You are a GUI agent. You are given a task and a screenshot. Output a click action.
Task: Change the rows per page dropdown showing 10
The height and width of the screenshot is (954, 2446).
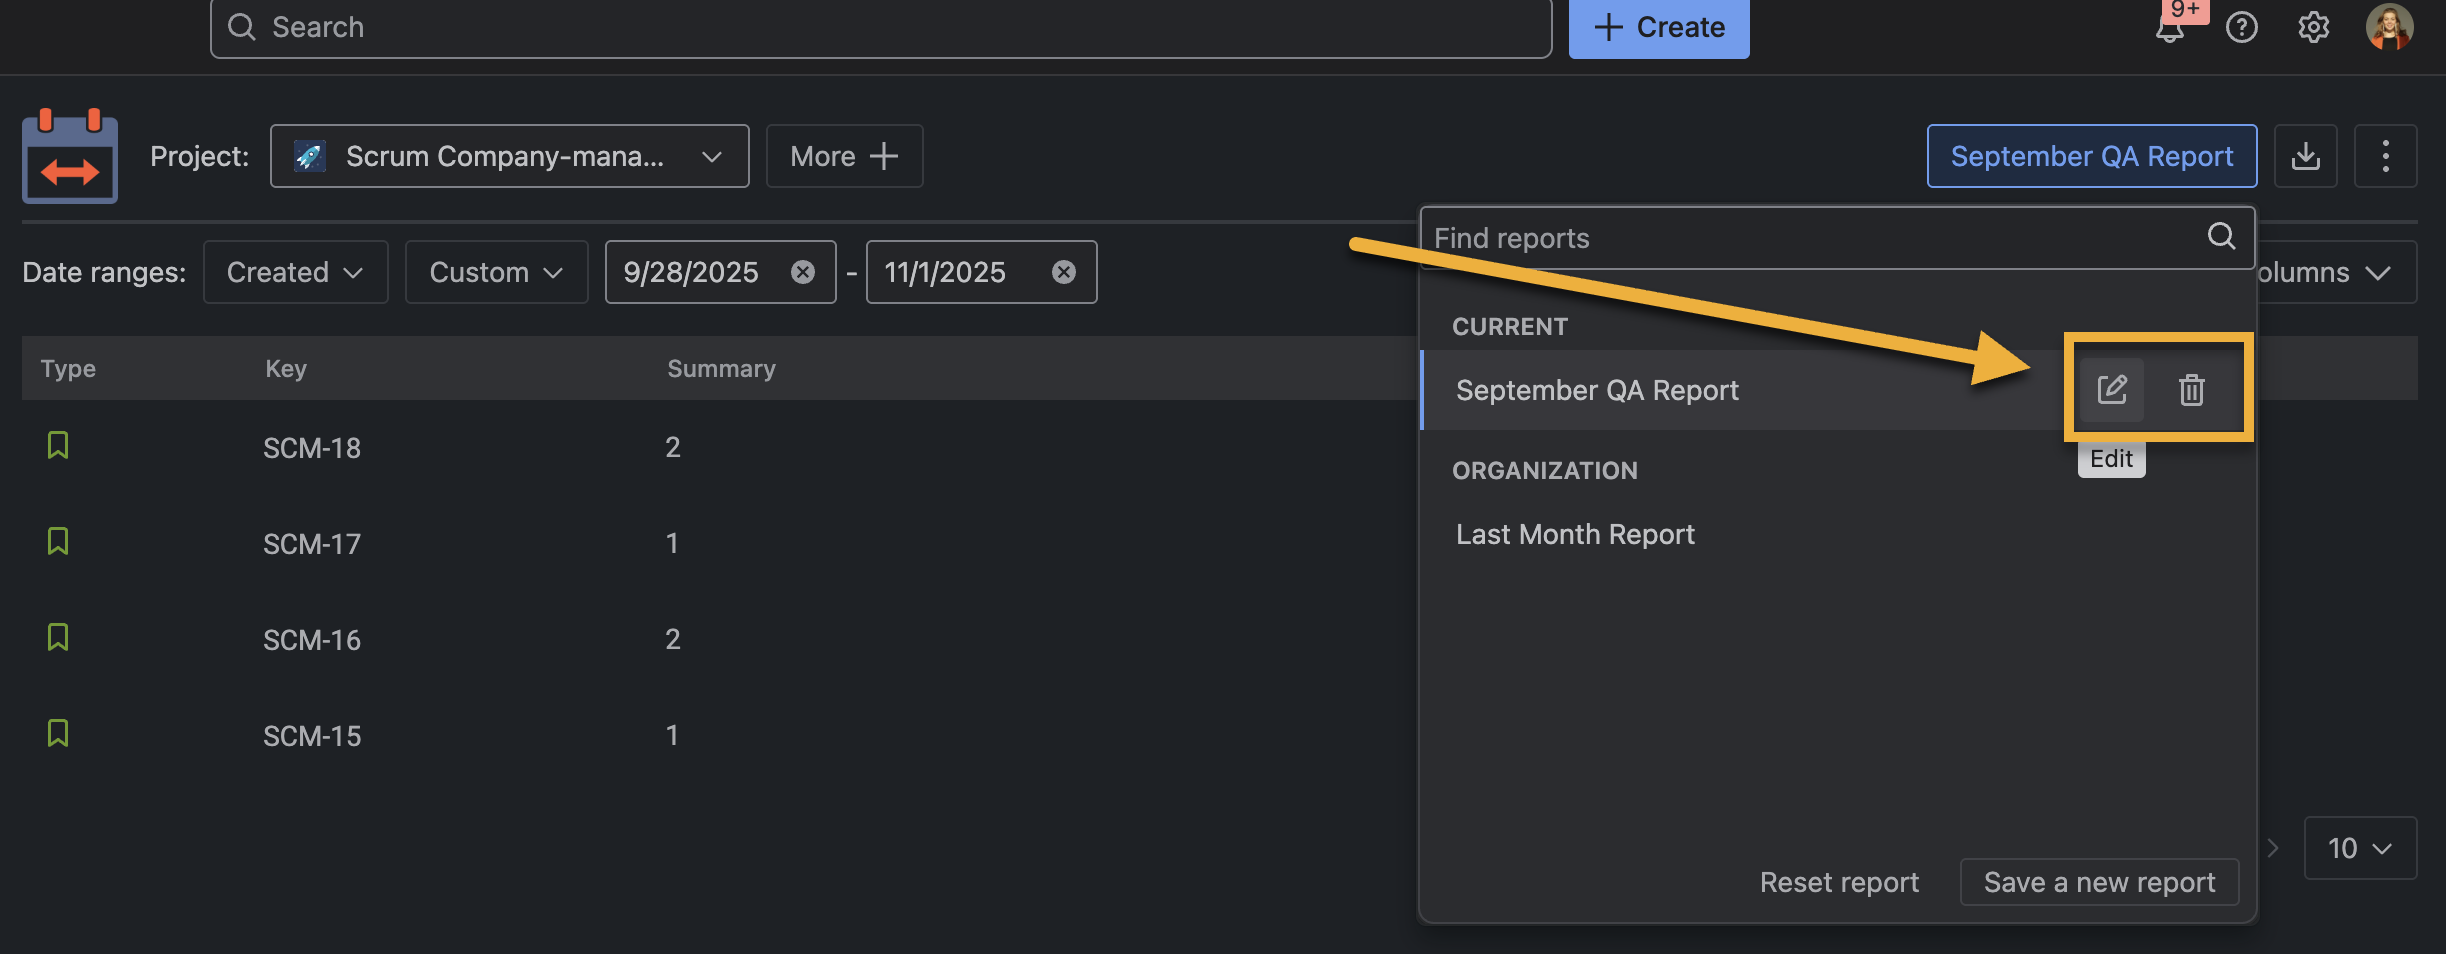[2359, 848]
